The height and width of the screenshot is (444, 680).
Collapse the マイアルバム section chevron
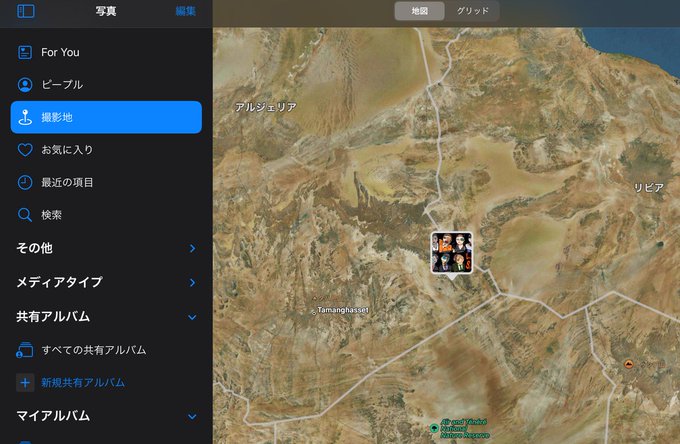193,417
